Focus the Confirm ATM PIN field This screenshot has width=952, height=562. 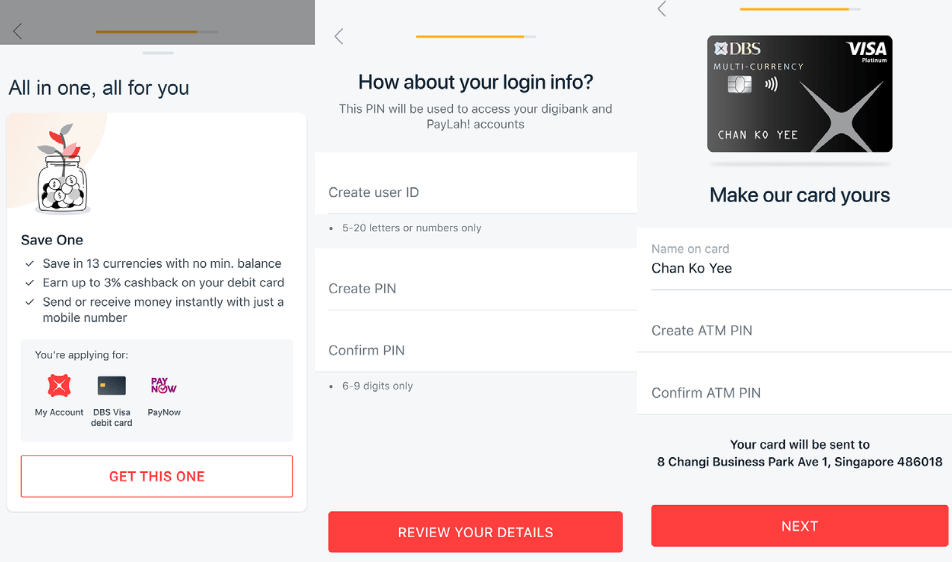[x=794, y=393]
